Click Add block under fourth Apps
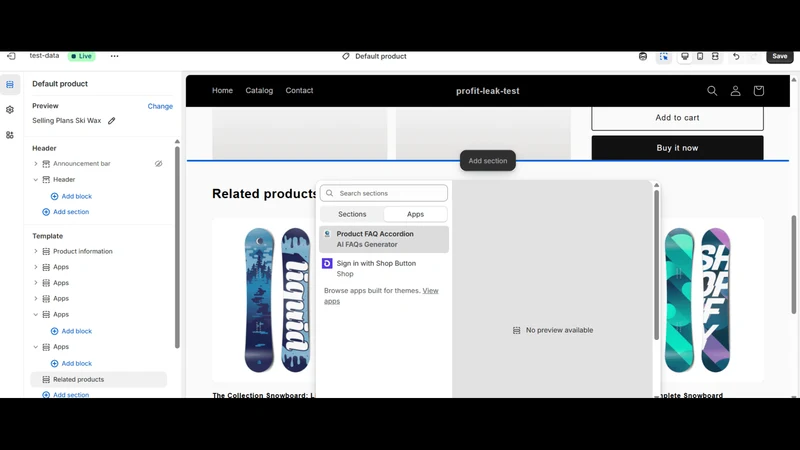Viewport: 800px width, 450px height. (71, 331)
